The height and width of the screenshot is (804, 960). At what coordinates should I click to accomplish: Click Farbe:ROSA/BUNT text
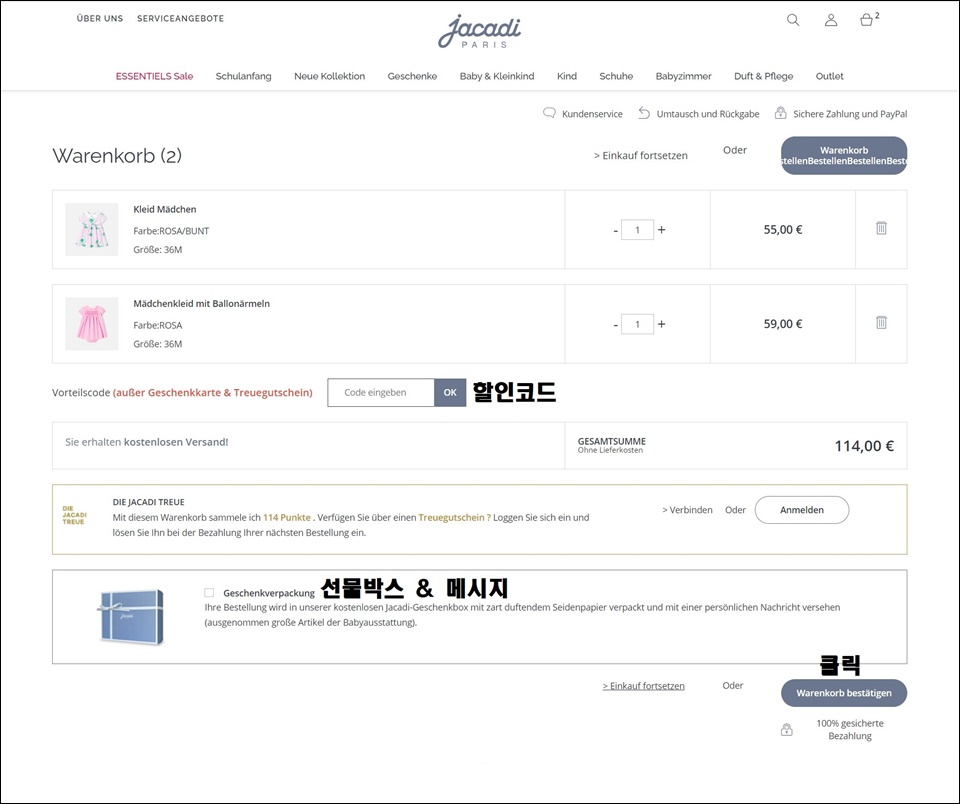(171, 231)
